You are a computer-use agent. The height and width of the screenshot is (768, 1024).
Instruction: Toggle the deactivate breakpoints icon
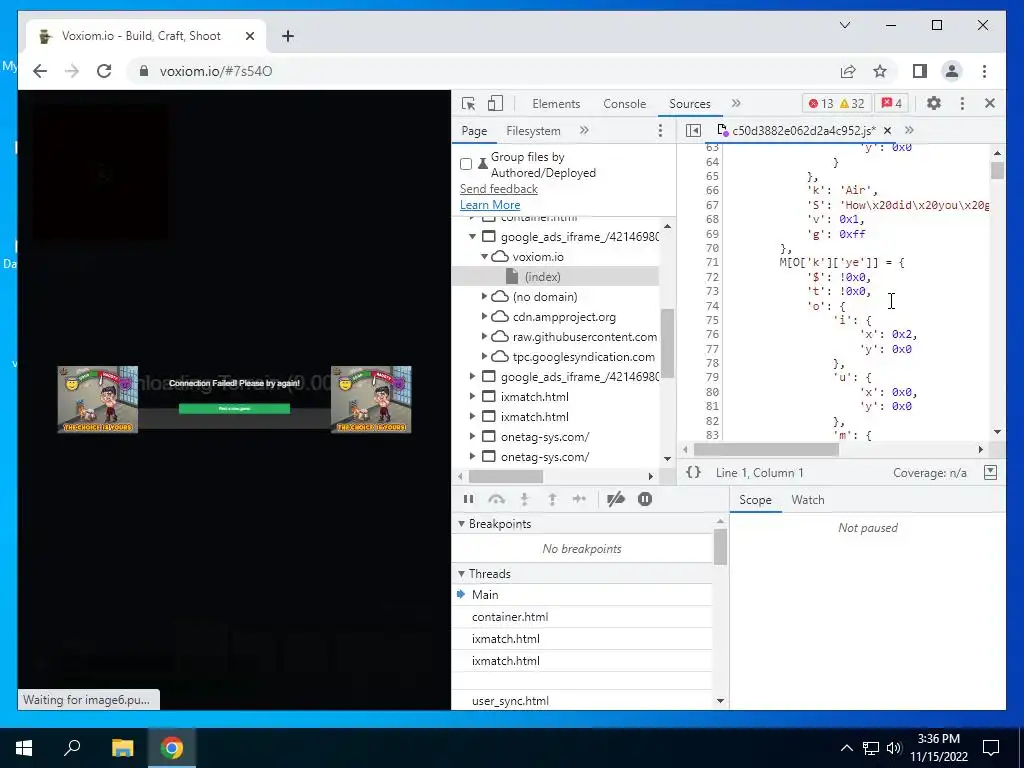click(x=616, y=499)
